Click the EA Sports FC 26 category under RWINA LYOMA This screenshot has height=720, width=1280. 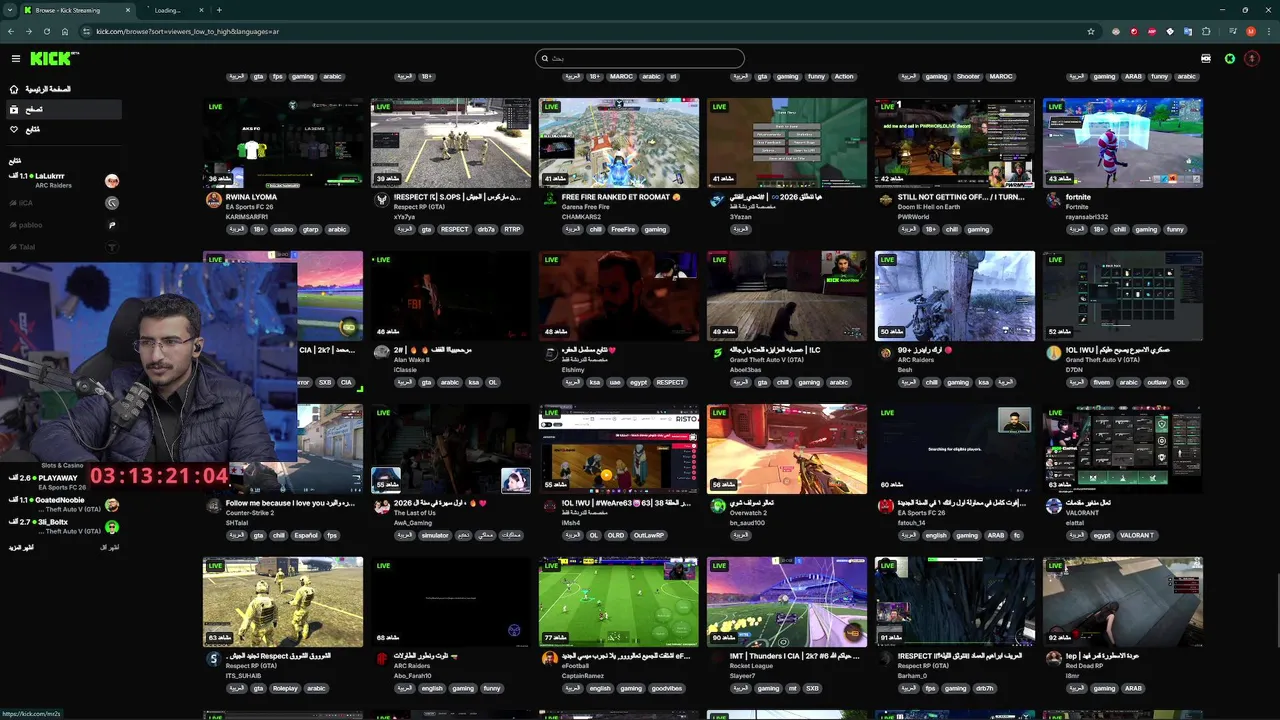(251, 207)
